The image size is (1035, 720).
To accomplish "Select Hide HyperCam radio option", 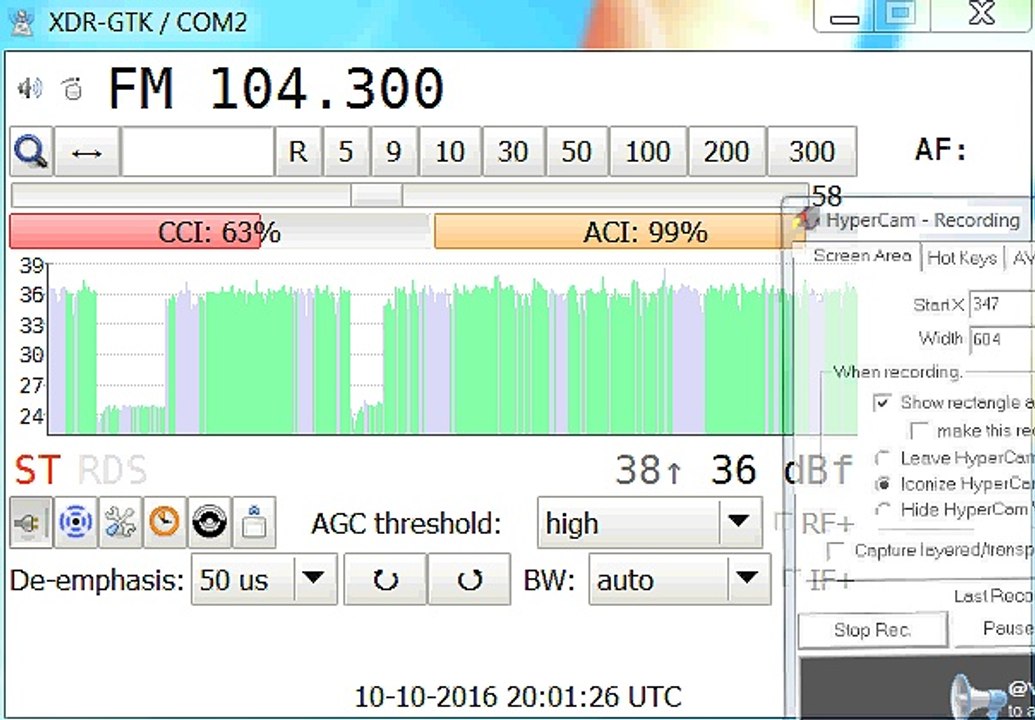I will coord(883,509).
